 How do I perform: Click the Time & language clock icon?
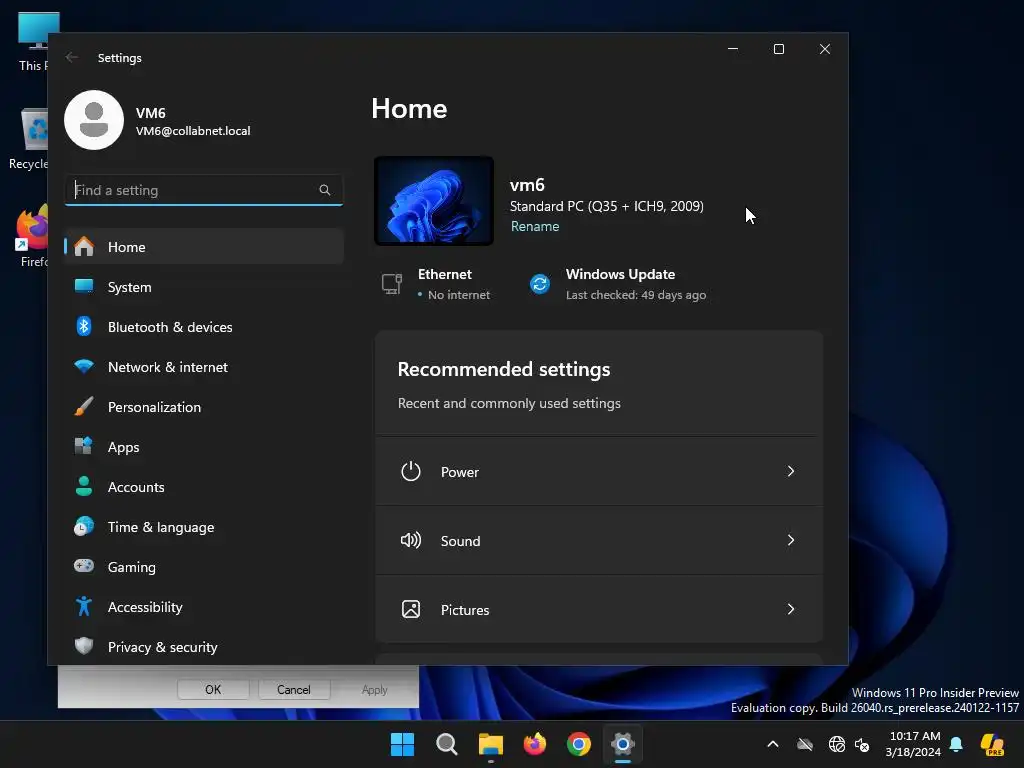coord(84,526)
